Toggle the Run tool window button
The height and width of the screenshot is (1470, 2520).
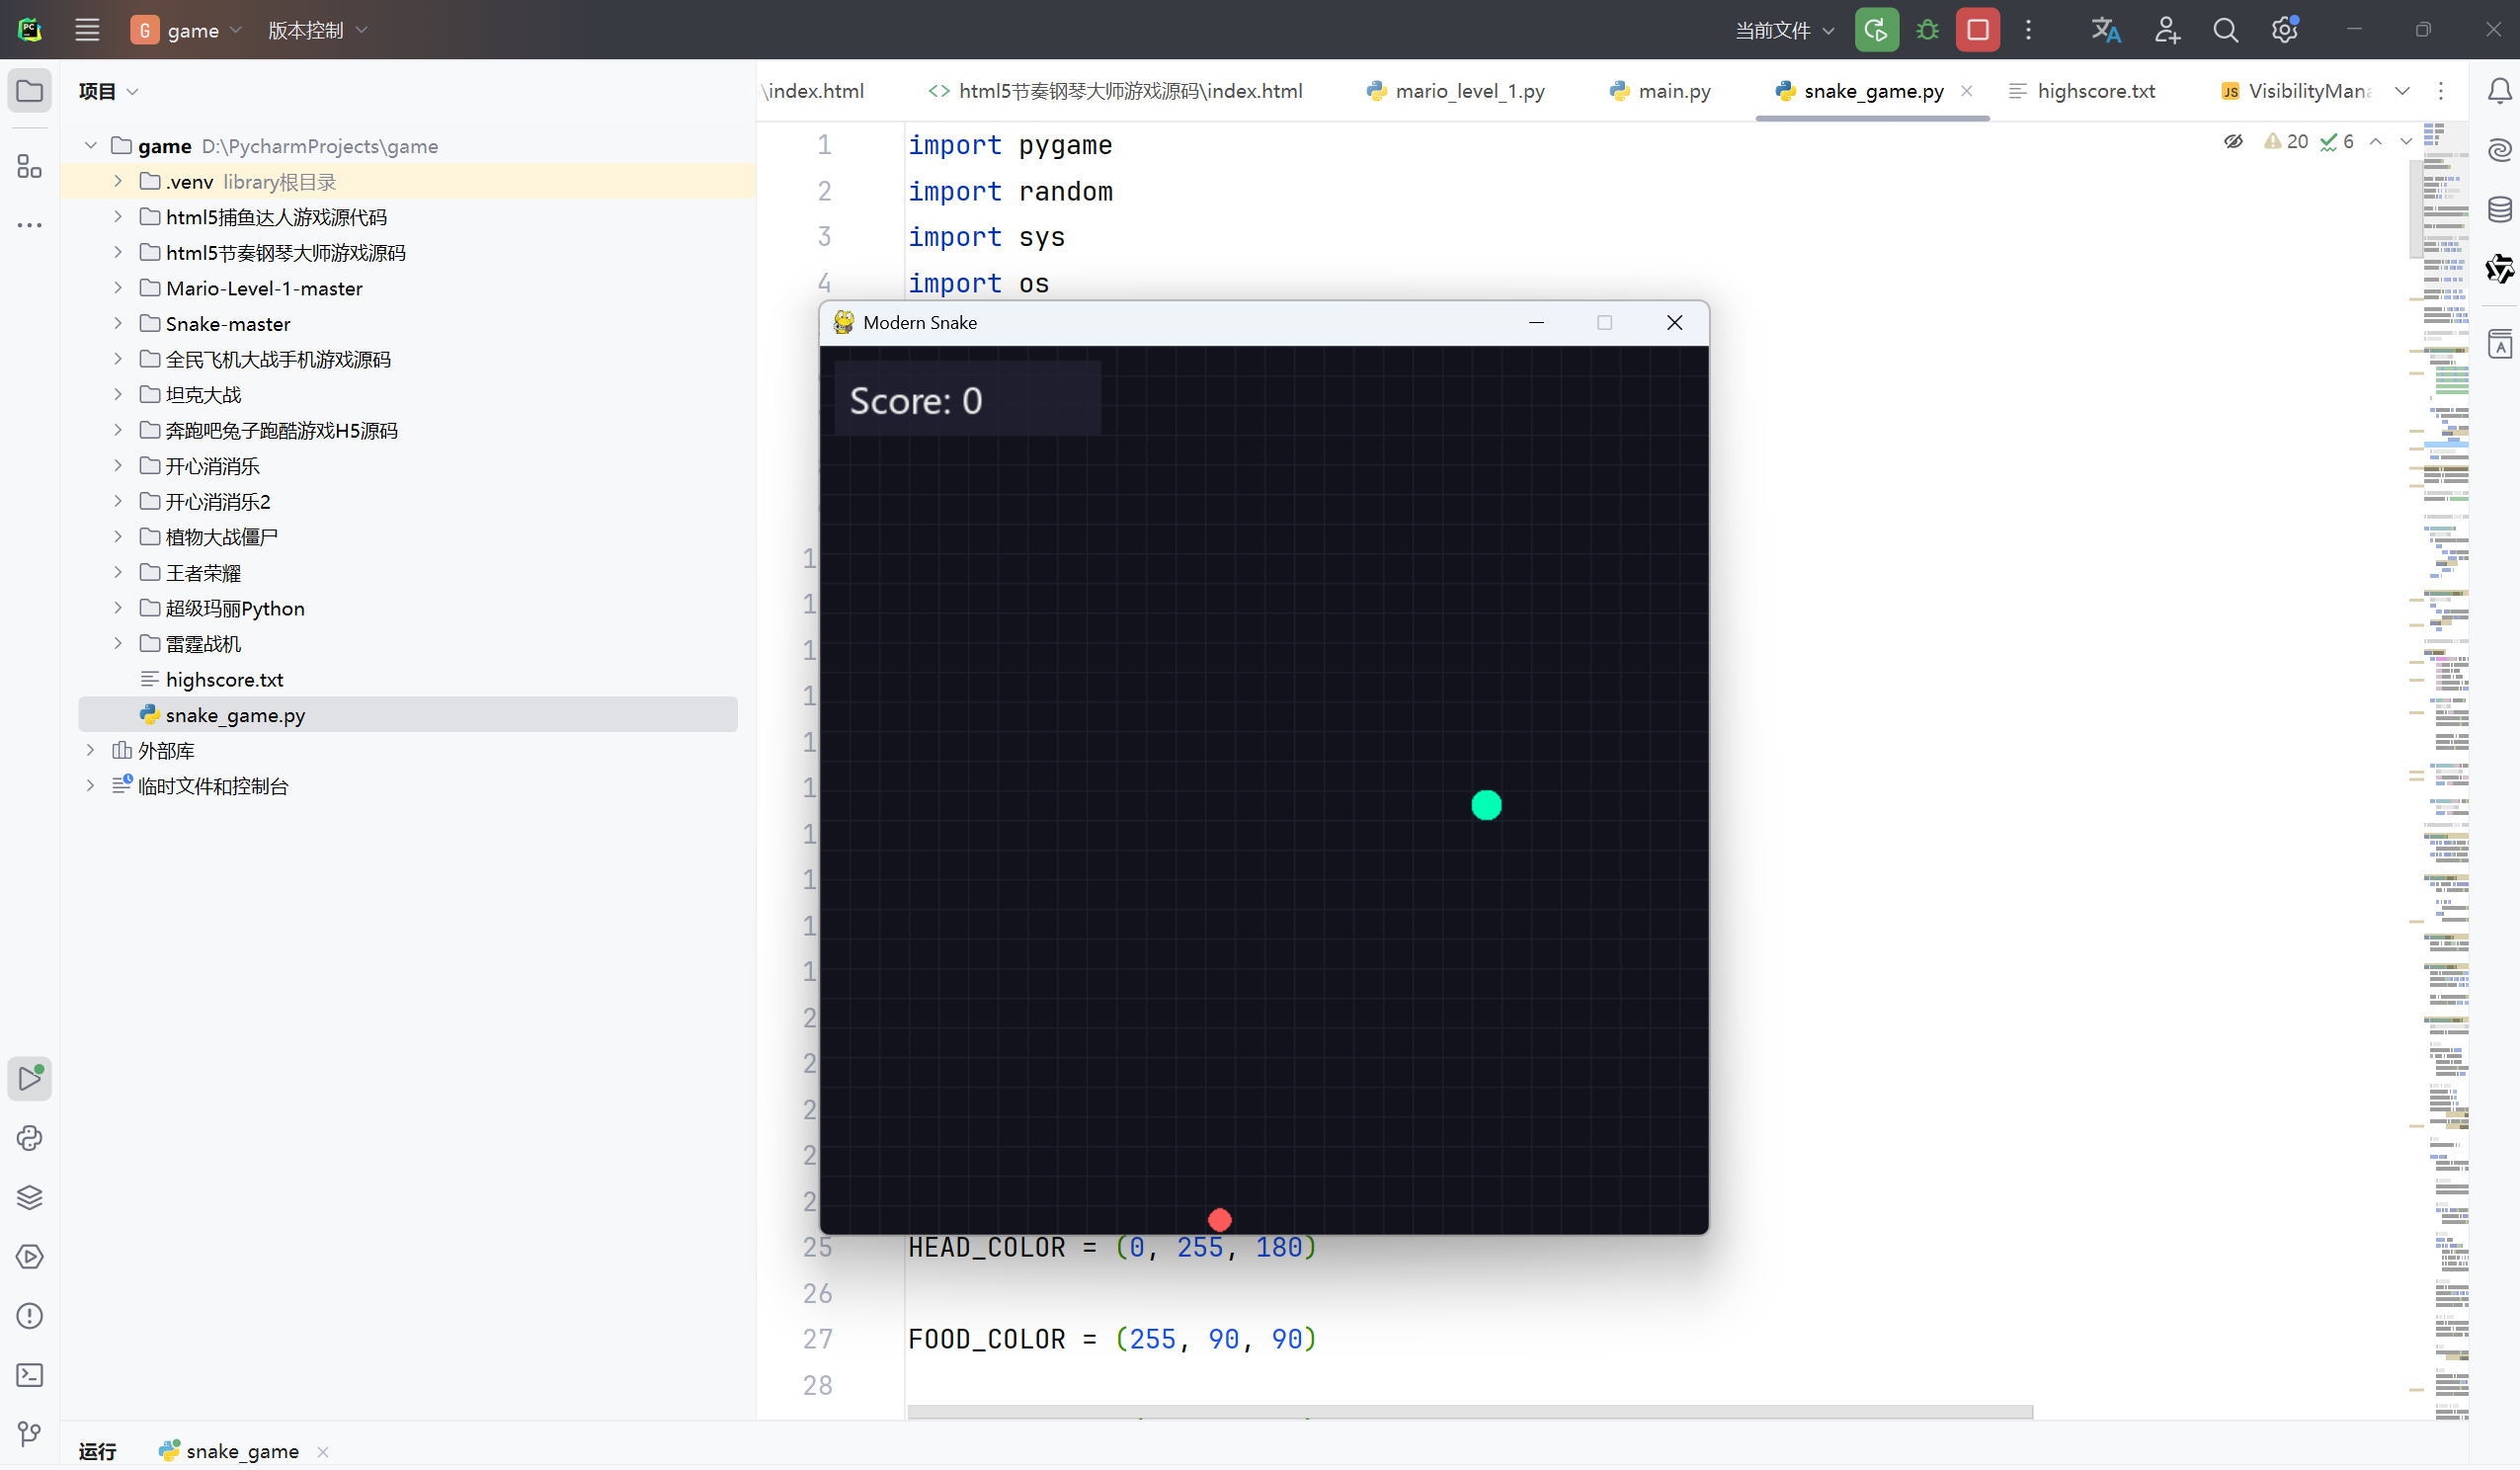point(29,1078)
